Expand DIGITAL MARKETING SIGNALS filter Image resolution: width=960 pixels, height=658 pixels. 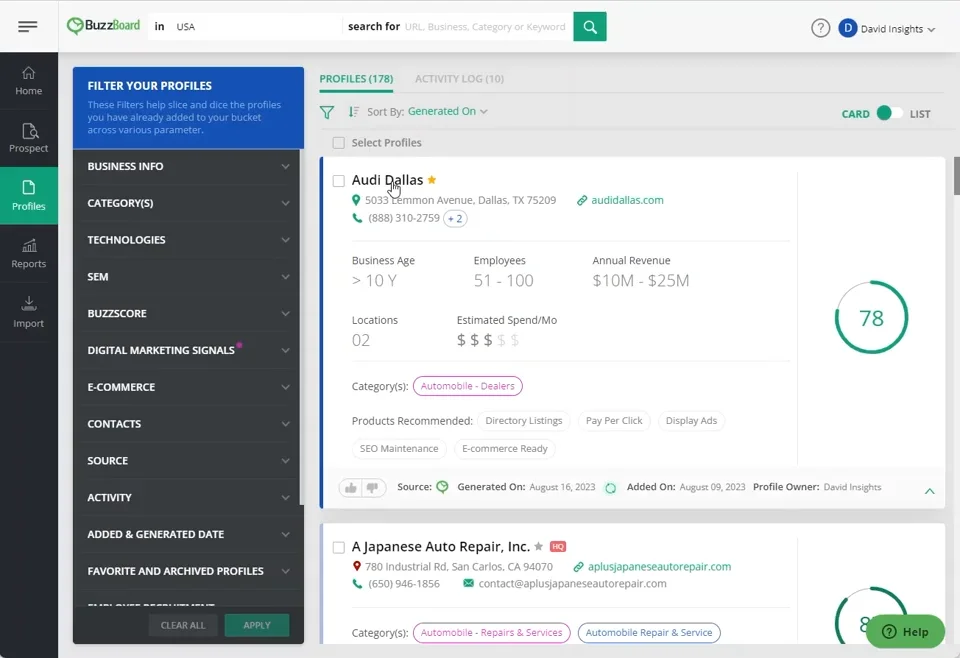[x=188, y=350]
